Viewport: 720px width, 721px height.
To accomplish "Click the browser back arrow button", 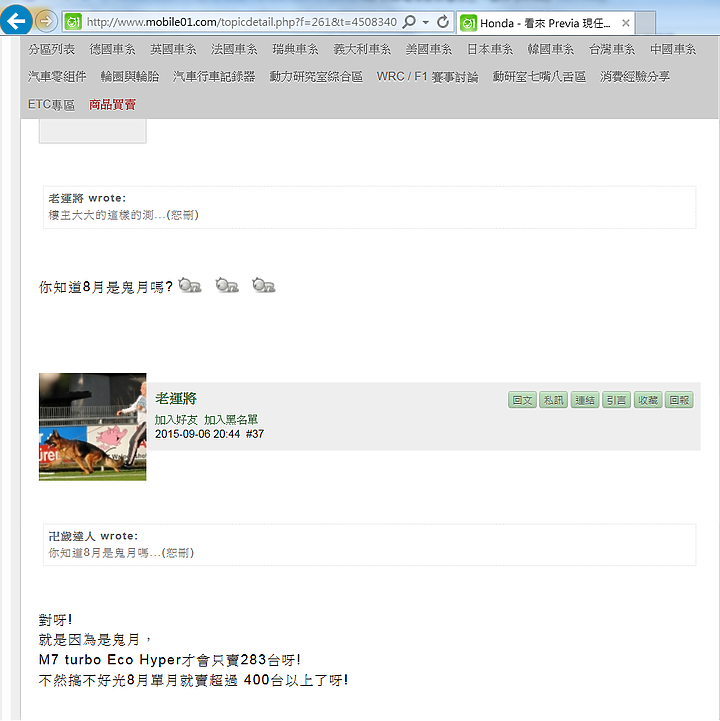I will click(16, 20).
